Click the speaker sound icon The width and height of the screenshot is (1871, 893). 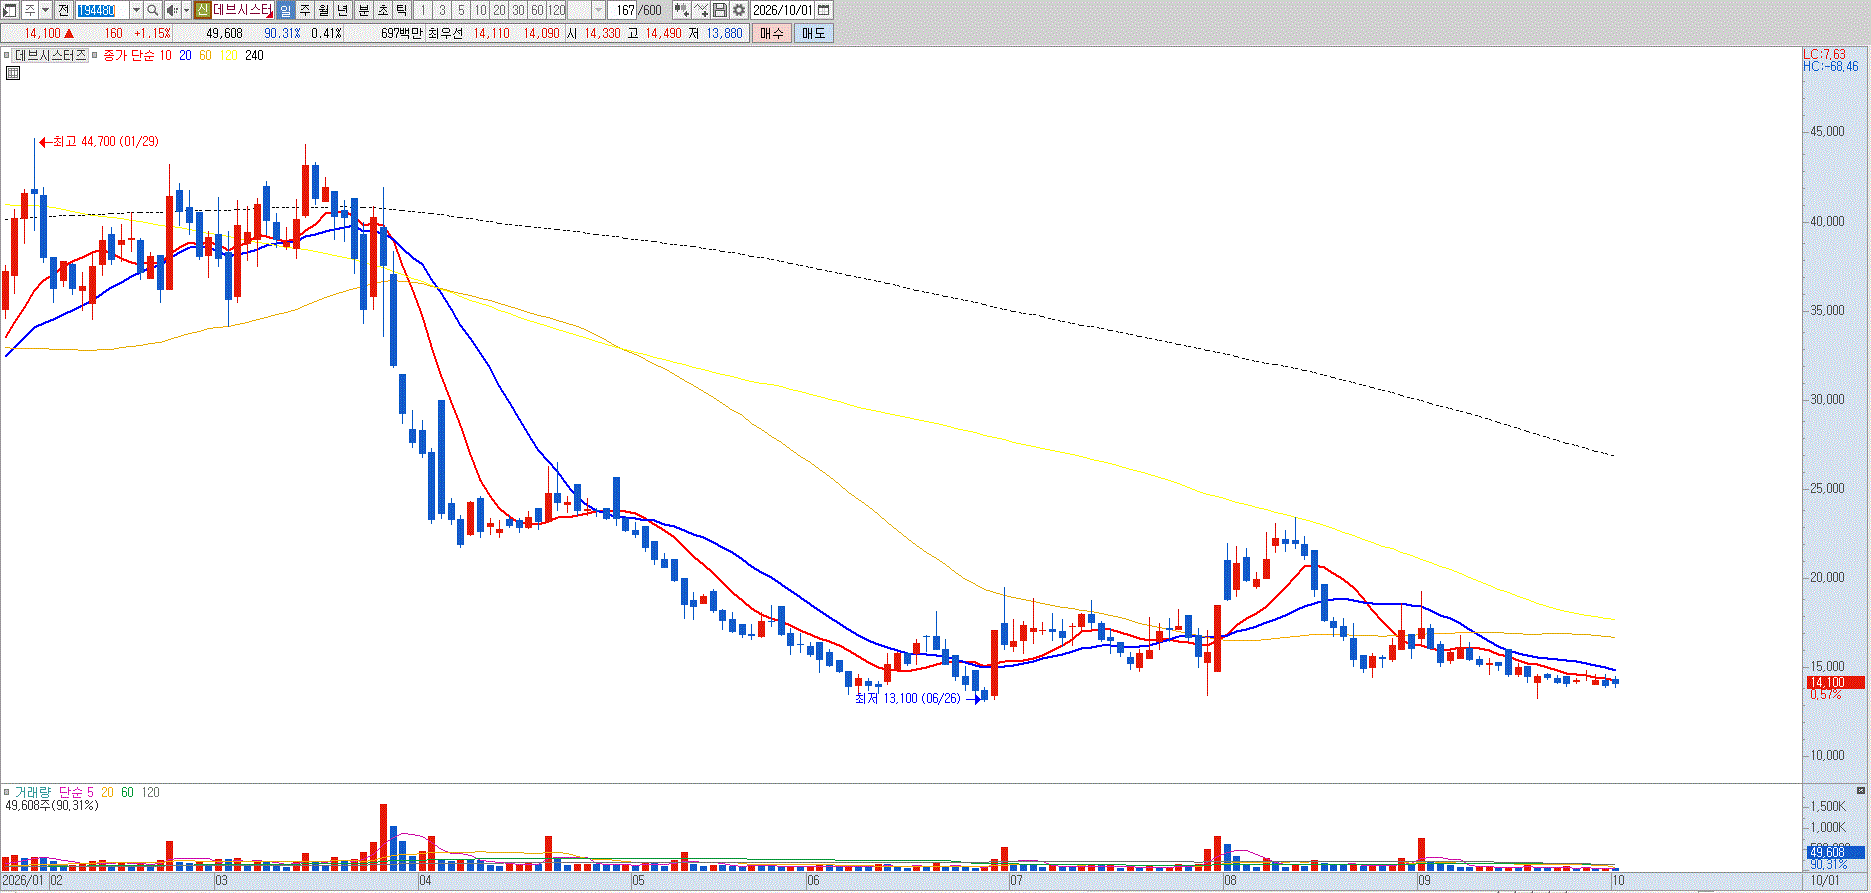click(172, 10)
